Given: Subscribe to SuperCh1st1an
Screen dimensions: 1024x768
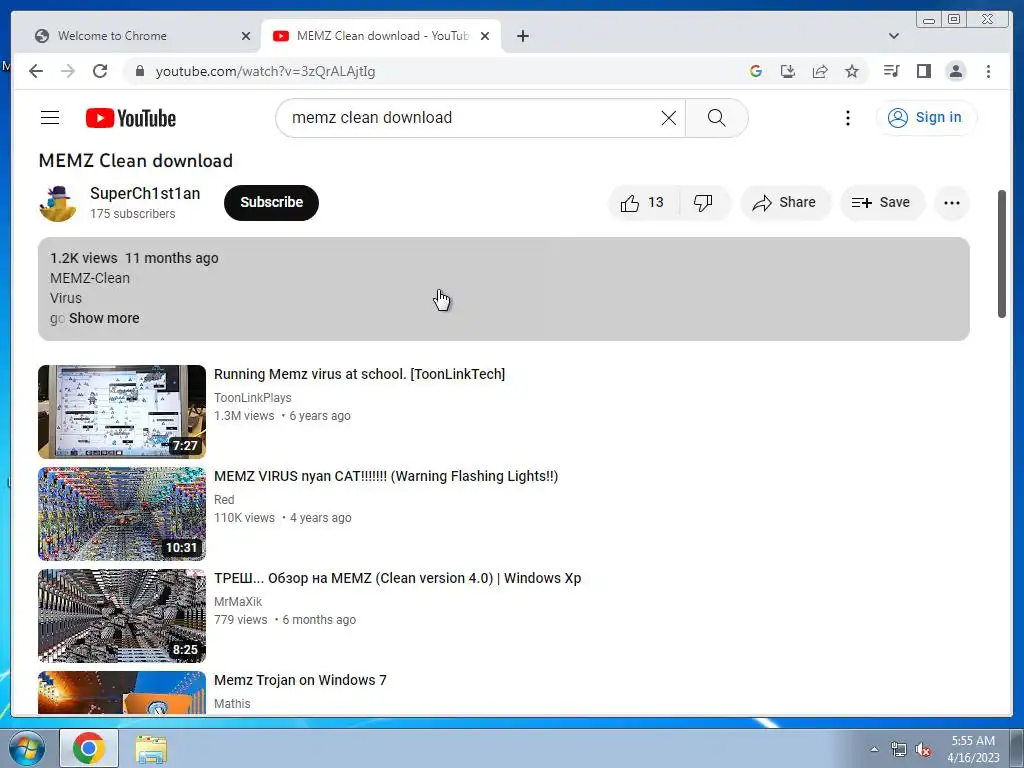Looking at the screenshot, I should click(x=271, y=202).
